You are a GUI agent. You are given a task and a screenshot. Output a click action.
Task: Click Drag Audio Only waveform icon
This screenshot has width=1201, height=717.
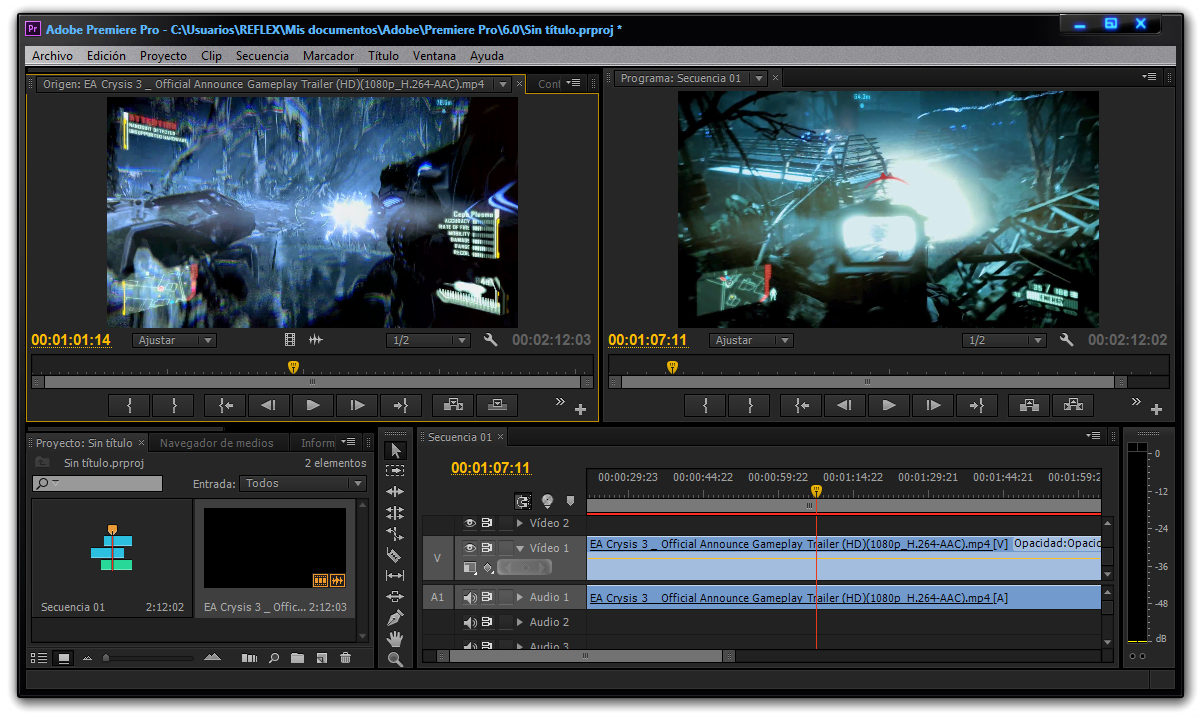point(316,340)
